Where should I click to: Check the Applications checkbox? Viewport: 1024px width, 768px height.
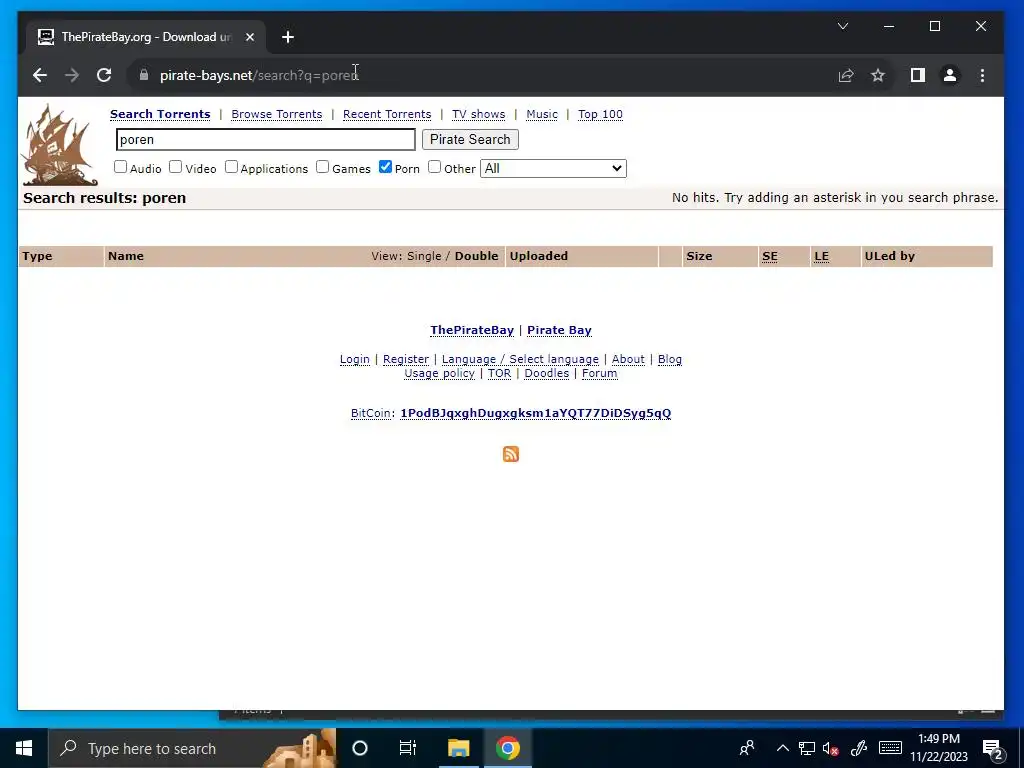tap(231, 167)
